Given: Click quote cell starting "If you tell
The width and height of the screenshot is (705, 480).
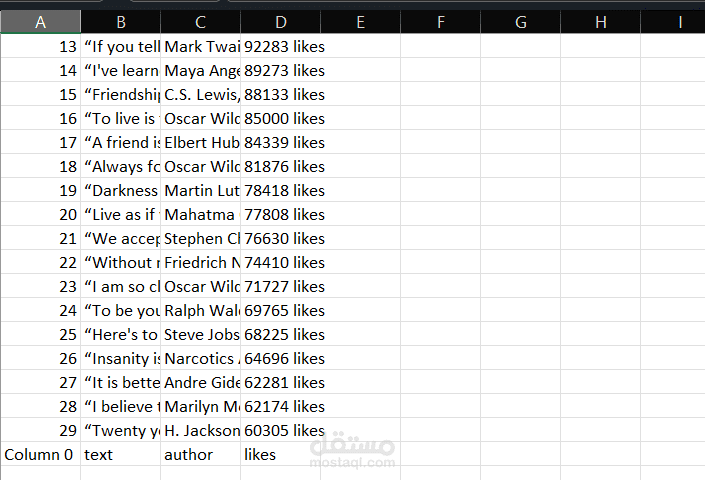Looking at the screenshot, I should (x=120, y=46).
